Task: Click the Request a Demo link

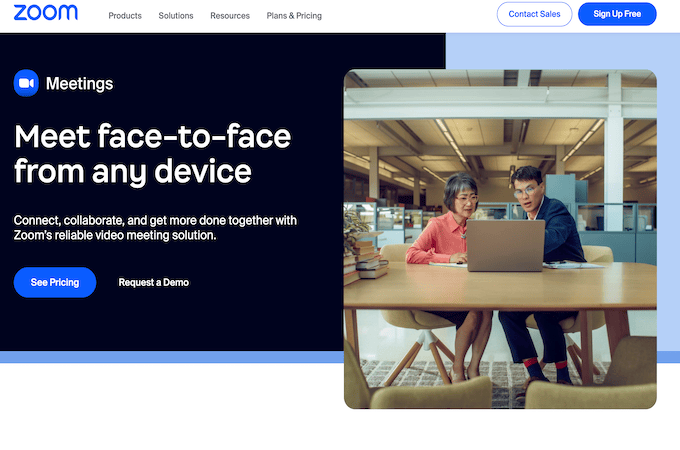Action: [154, 282]
